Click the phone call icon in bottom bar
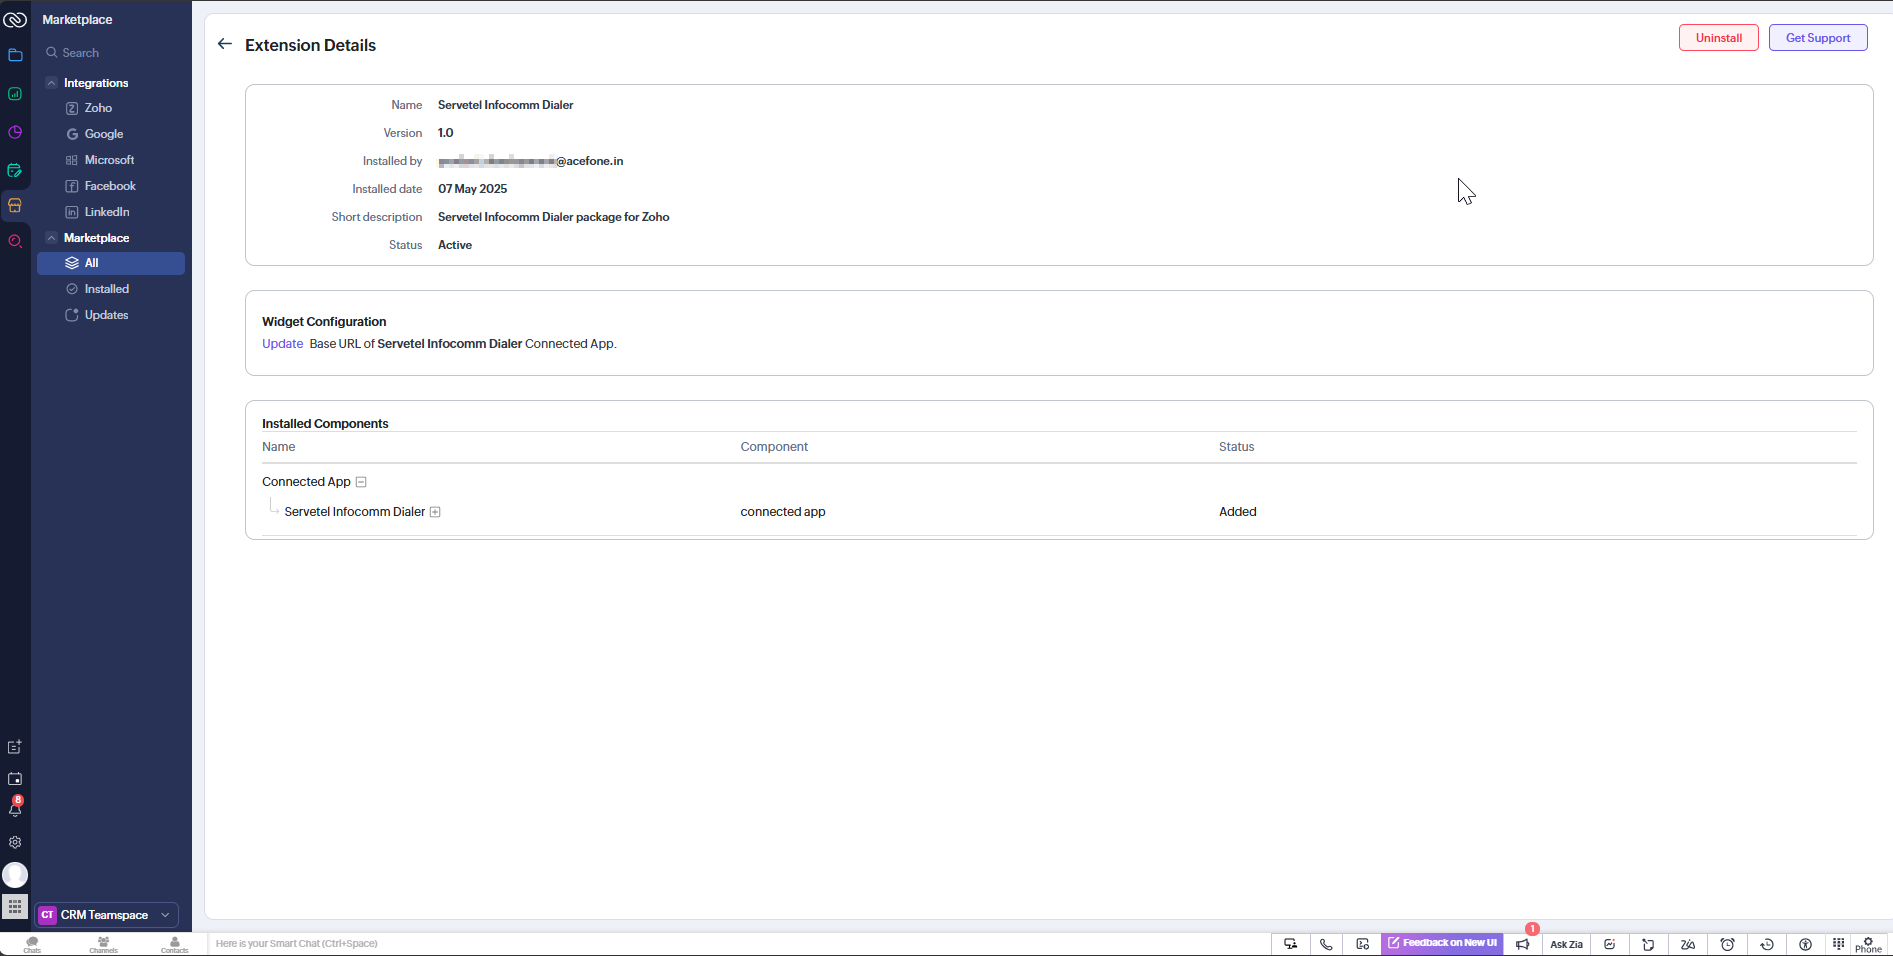 coord(1326,944)
